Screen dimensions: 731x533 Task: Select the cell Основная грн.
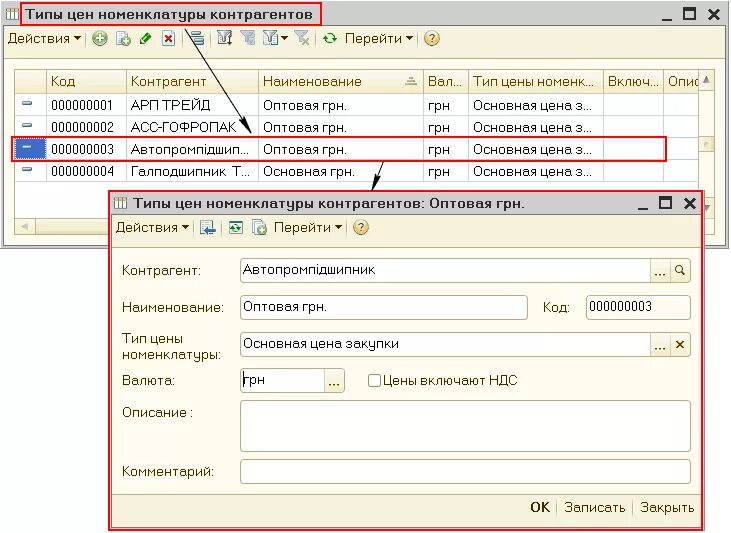[340, 171]
